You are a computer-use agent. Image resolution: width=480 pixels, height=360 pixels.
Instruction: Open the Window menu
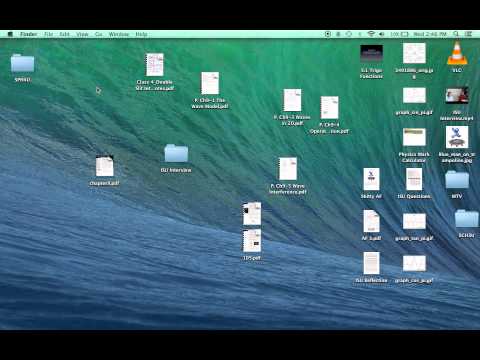(119, 34)
